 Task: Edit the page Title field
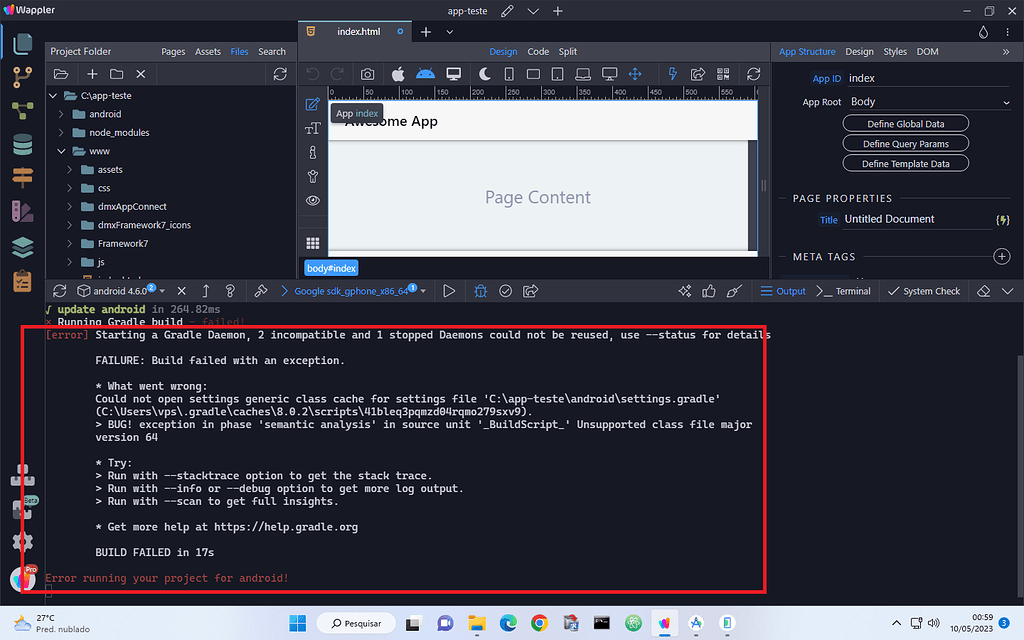pos(918,219)
